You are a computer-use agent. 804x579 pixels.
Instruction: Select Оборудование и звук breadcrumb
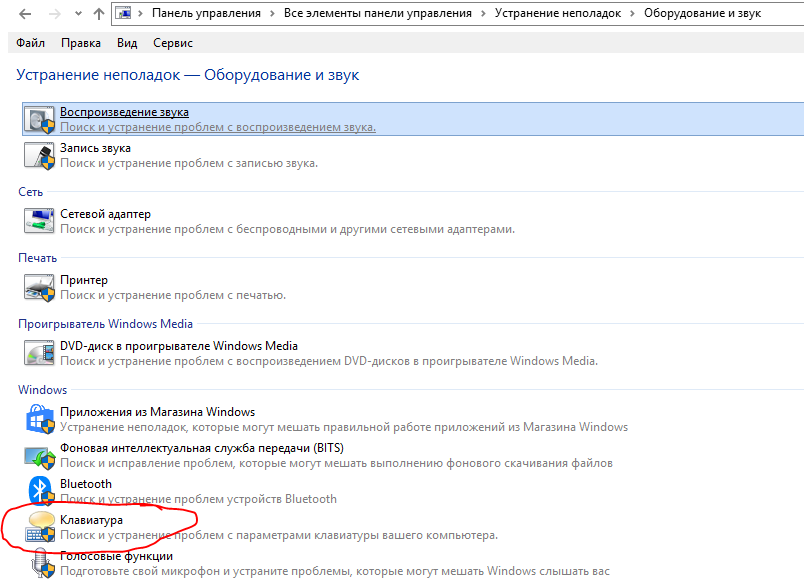[x=702, y=13]
